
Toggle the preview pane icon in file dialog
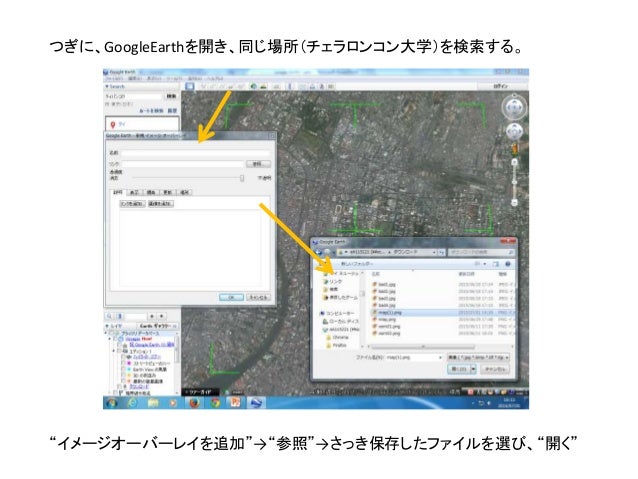tap(496, 264)
